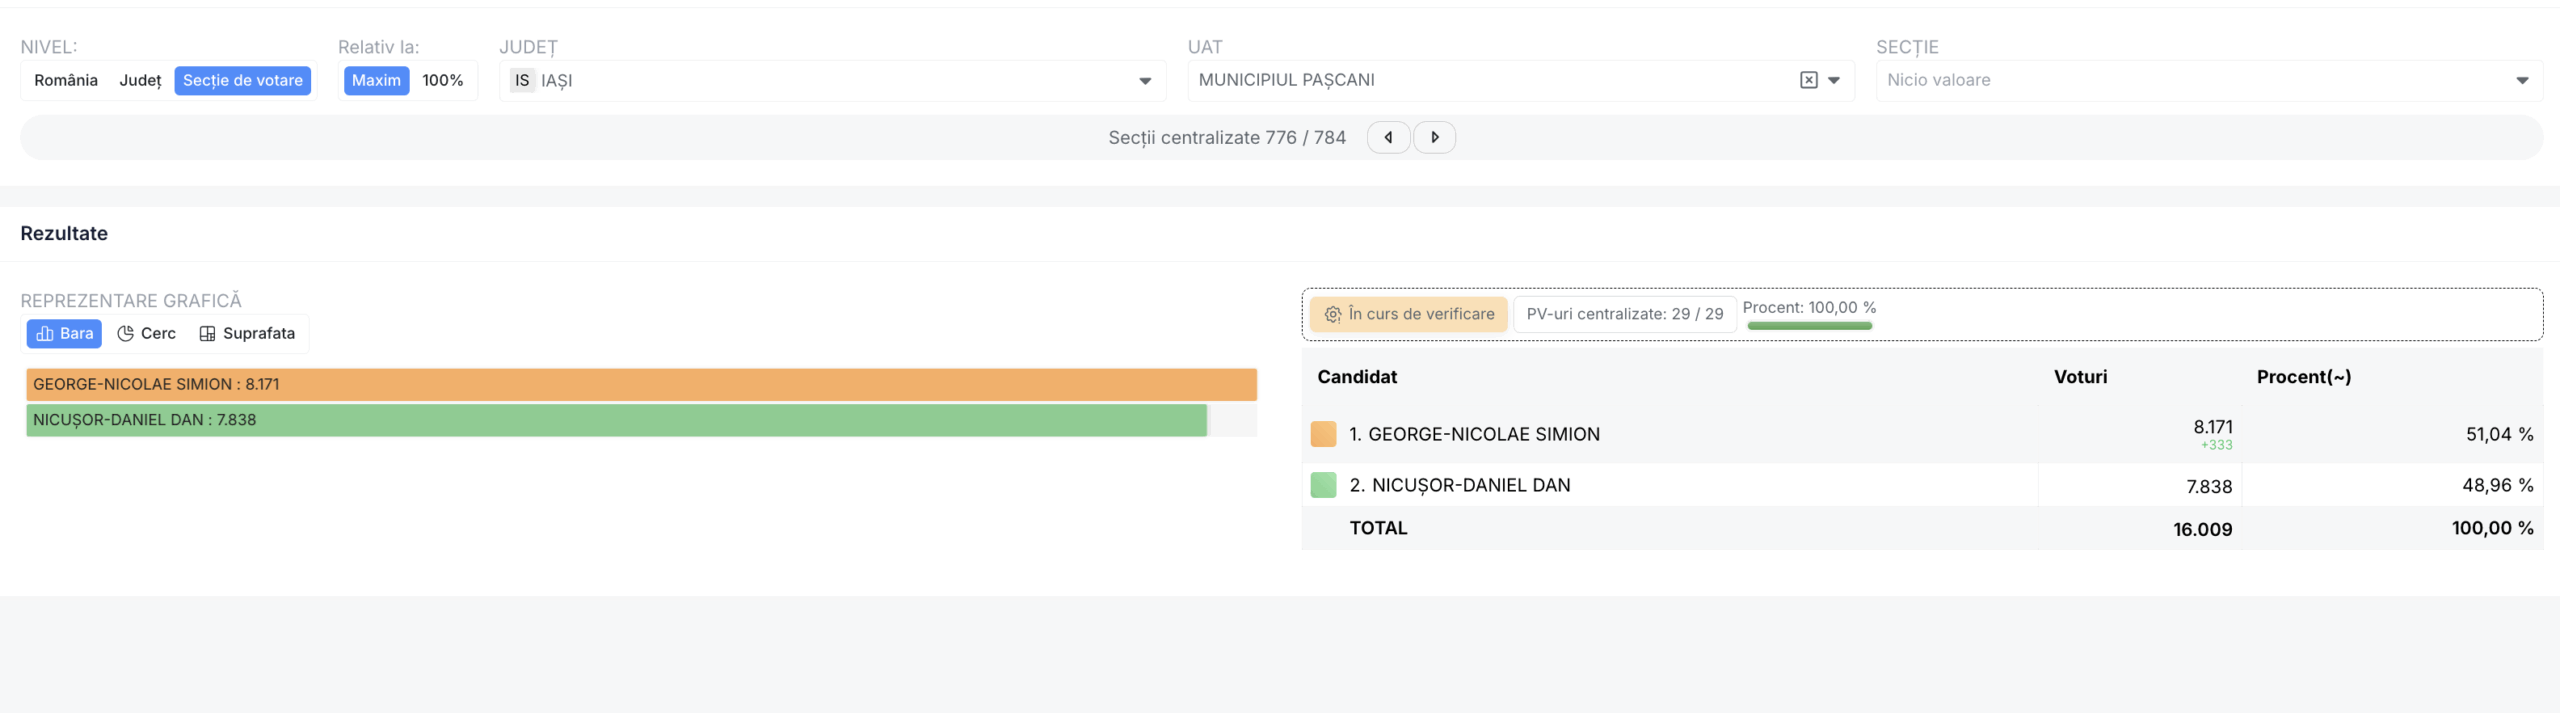Viewport: 2560px width, 713px height.
Task: Expand the JUDEȚ dropdown arrow
Action: coord(1145,81)
